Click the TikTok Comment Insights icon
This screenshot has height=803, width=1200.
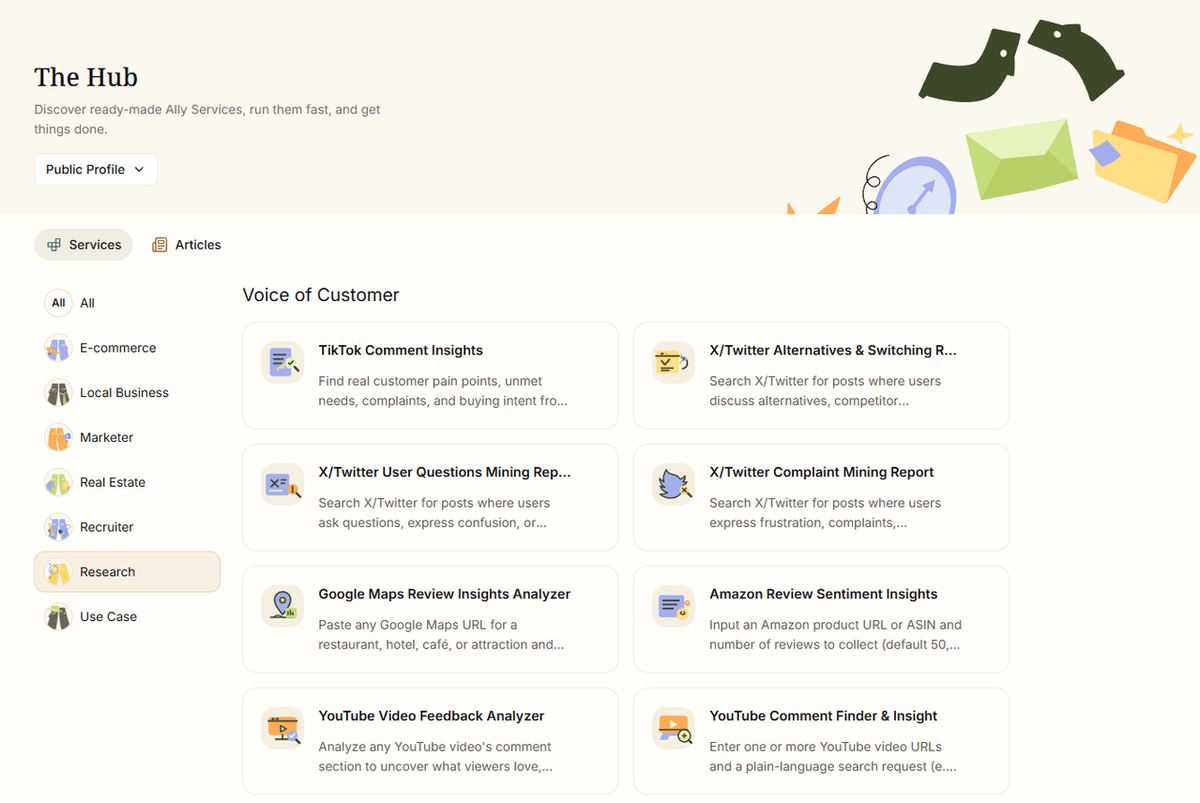tap(282, 363)
